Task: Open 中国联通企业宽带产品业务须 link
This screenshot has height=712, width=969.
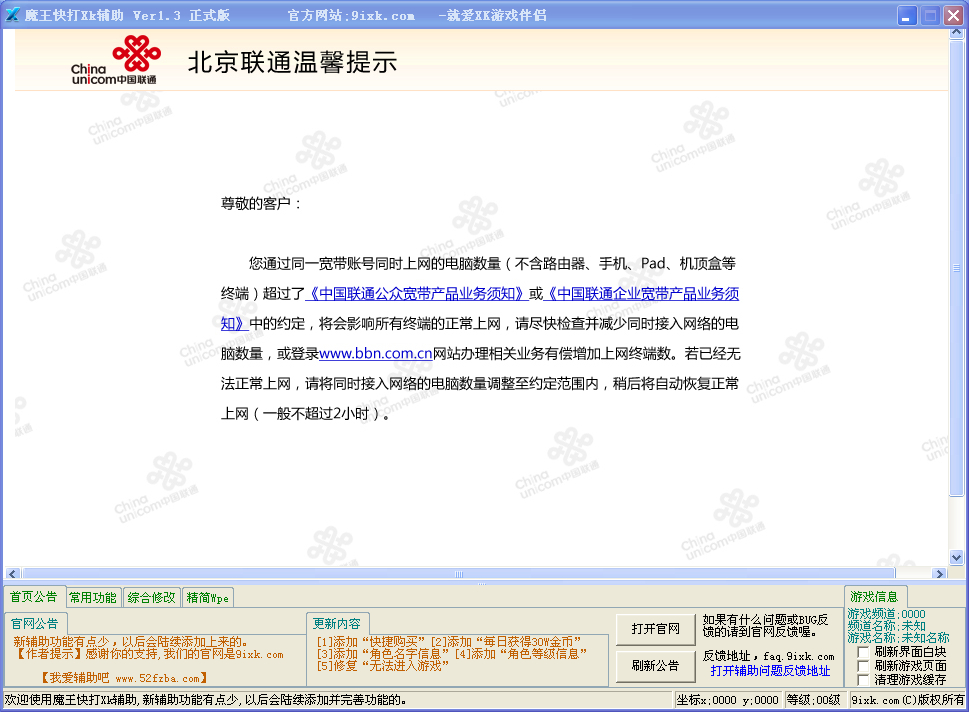Action: point(641,294)
